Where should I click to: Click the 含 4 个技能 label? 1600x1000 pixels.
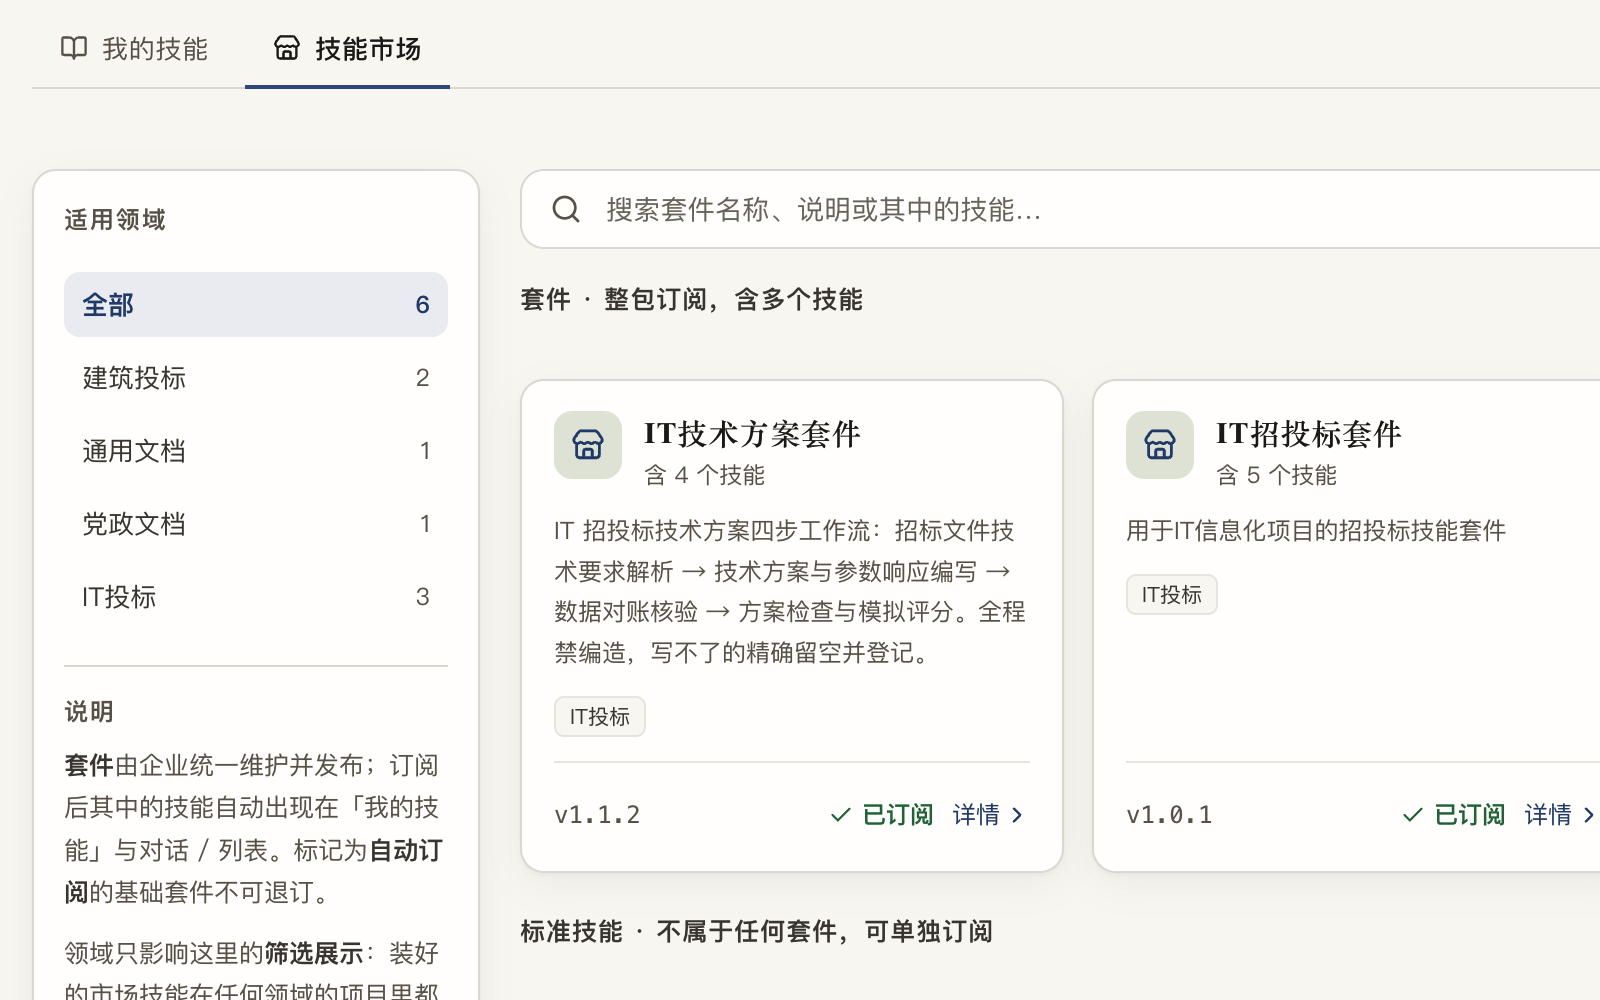pyautogui.click(x=704, y=475)
